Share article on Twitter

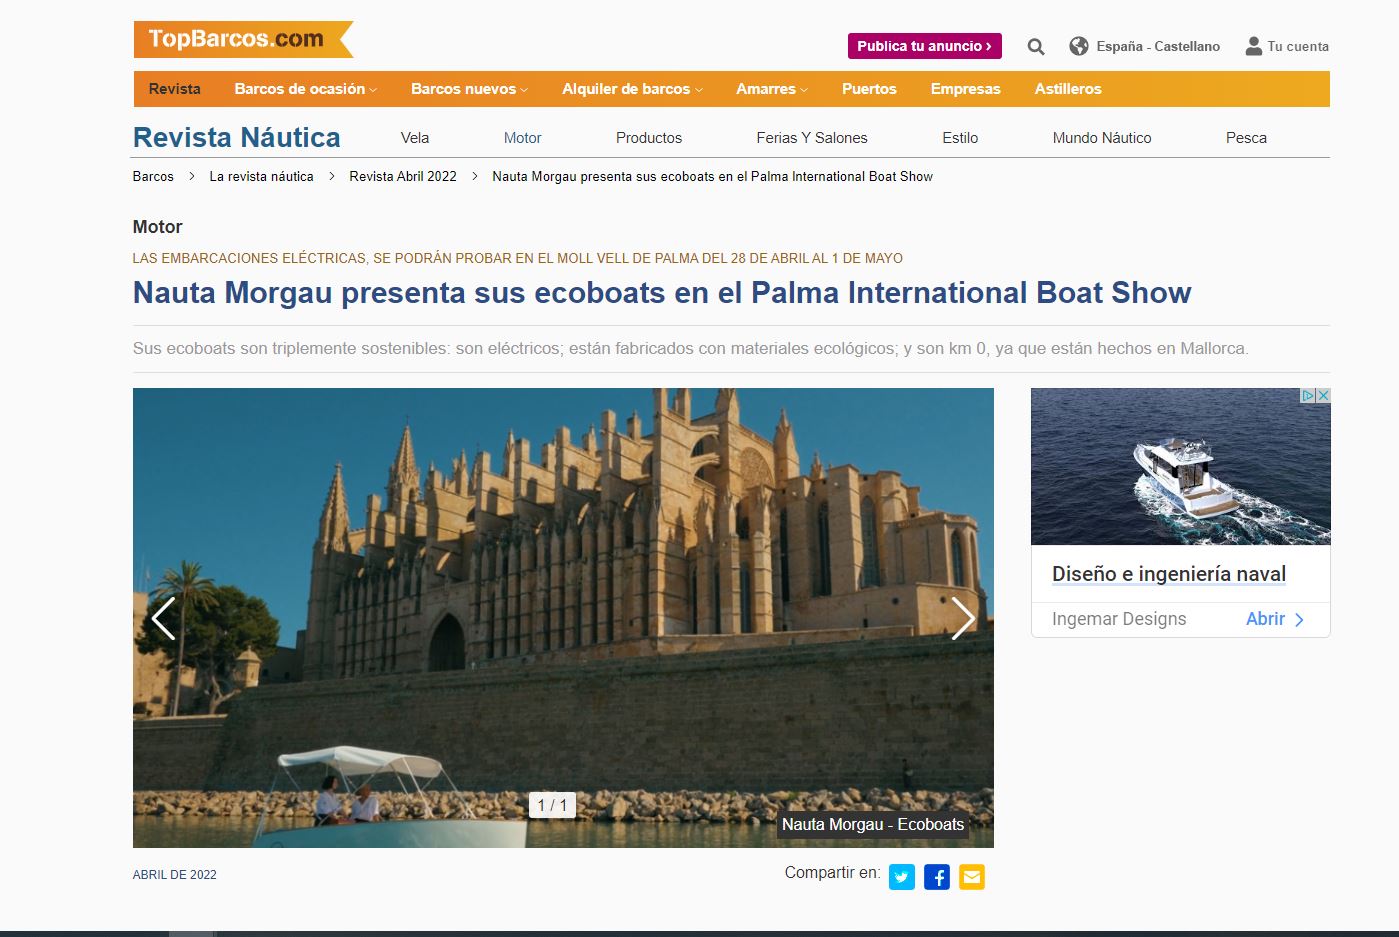[902, 877]
